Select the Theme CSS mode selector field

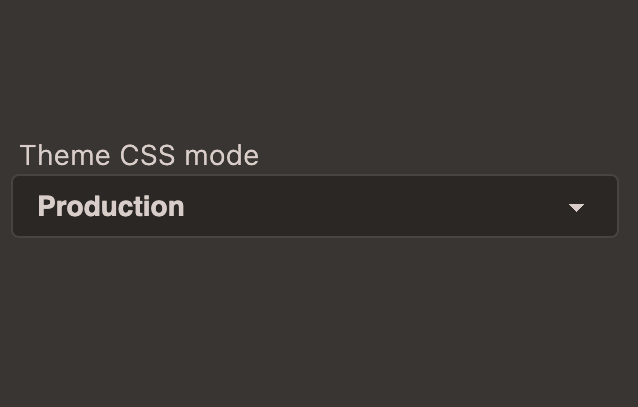pyautogui.click(x=314, y=207)
